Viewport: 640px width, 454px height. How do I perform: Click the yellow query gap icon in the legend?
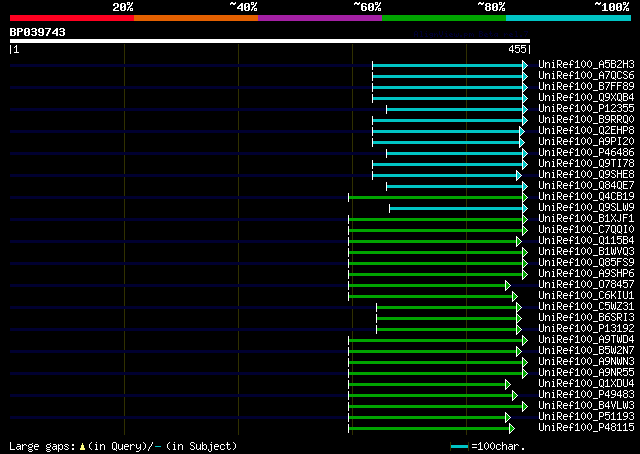coord(82,447)
